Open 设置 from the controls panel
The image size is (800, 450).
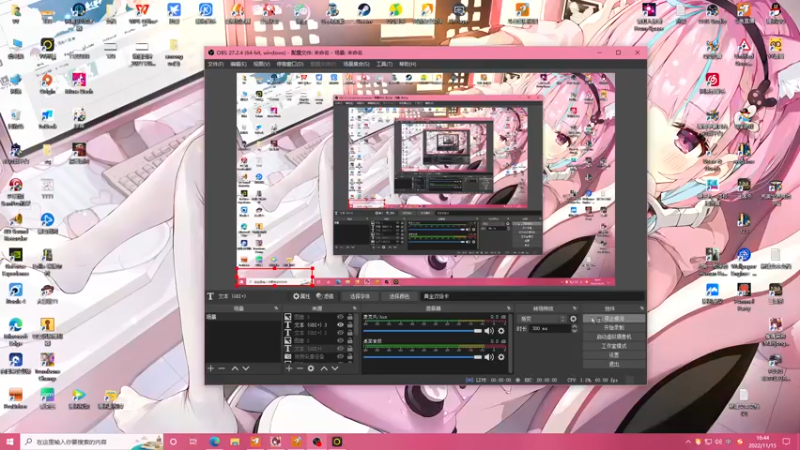614,355
